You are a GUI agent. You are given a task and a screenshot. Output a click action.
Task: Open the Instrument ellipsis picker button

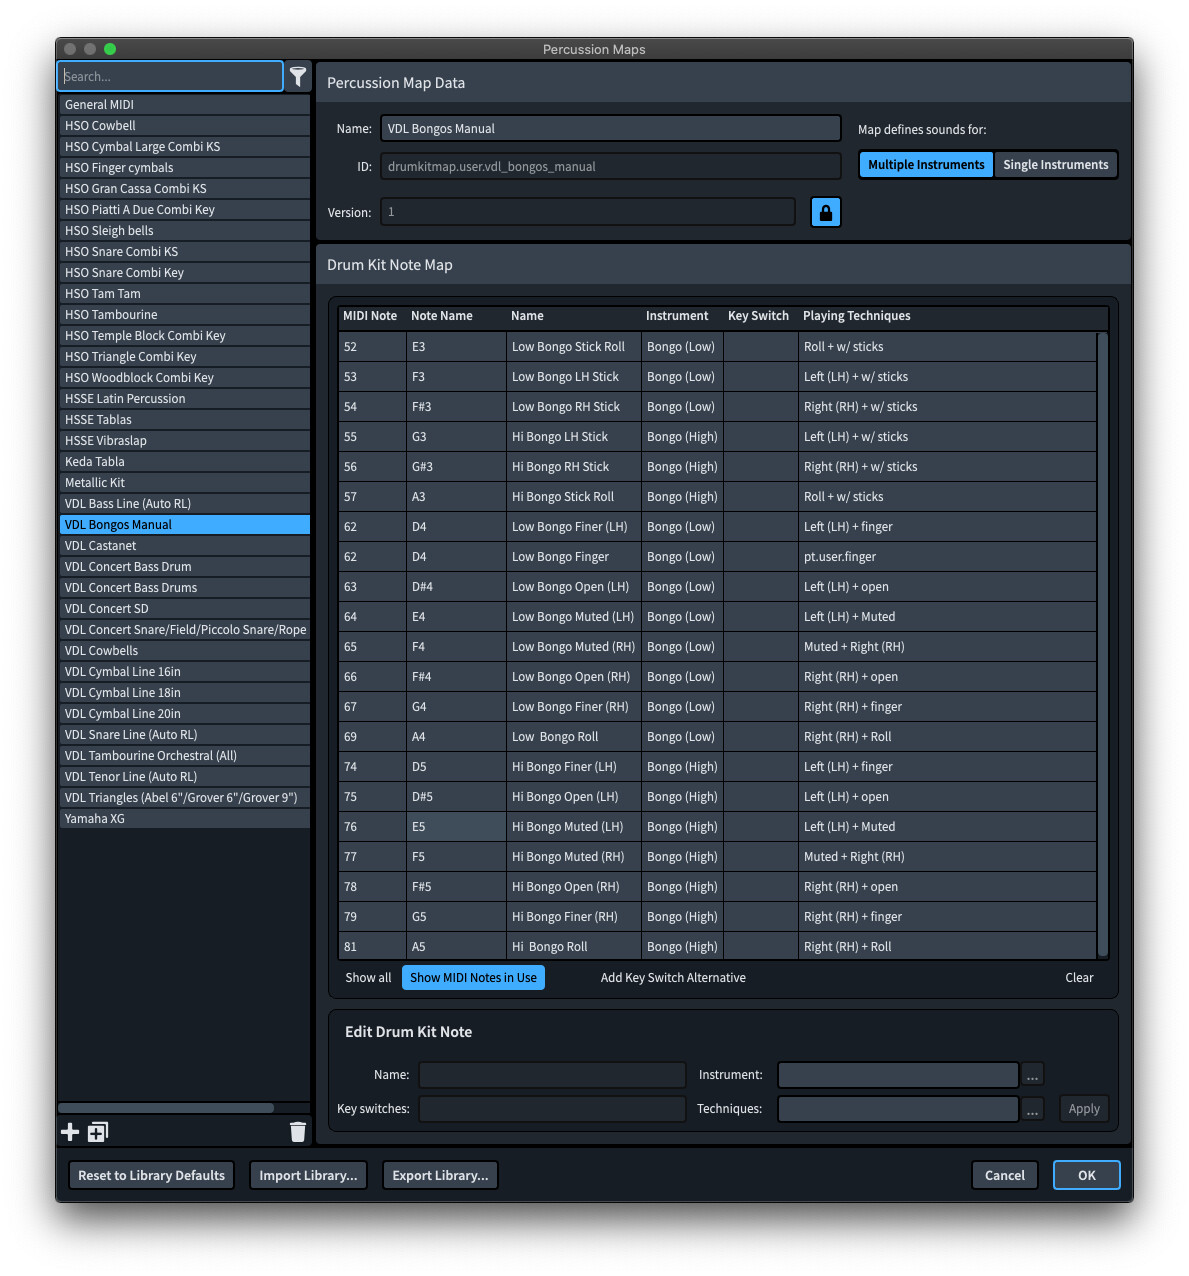[1032, 1075]
